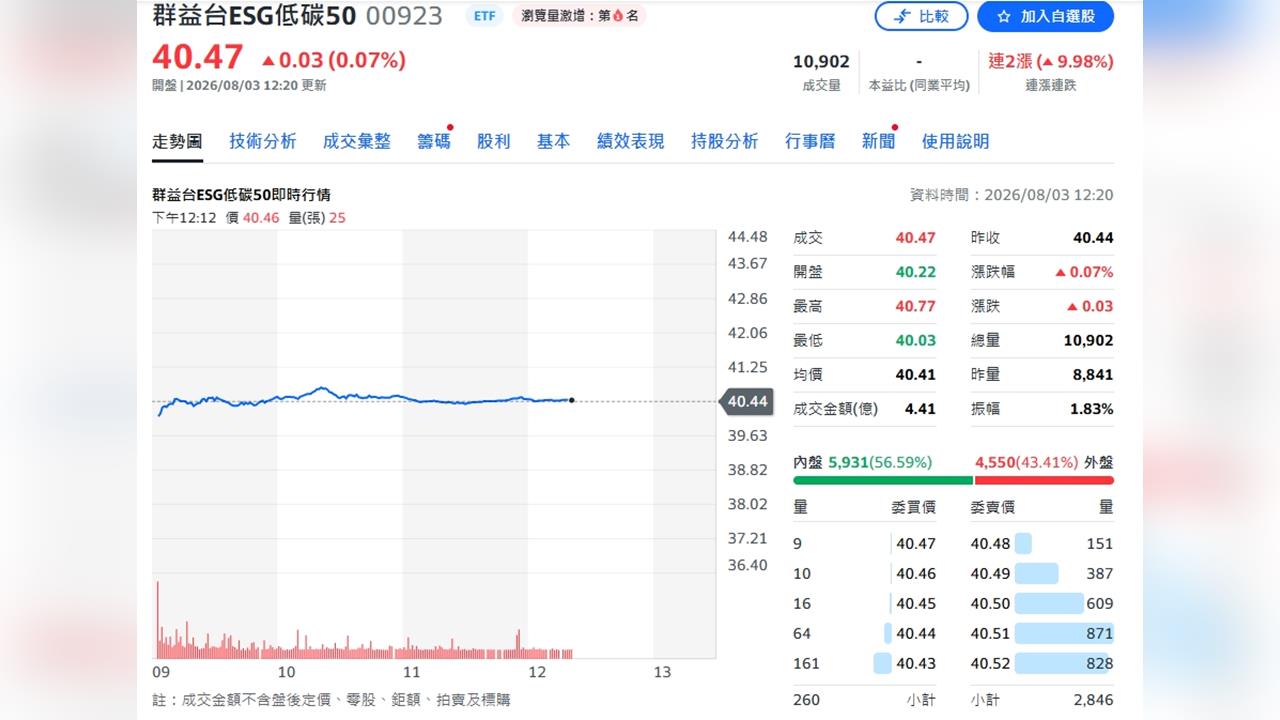Click the 10,902 volume figure in header
The width and height of the screenshot is (1280, 720).
[x=821, y=61]
